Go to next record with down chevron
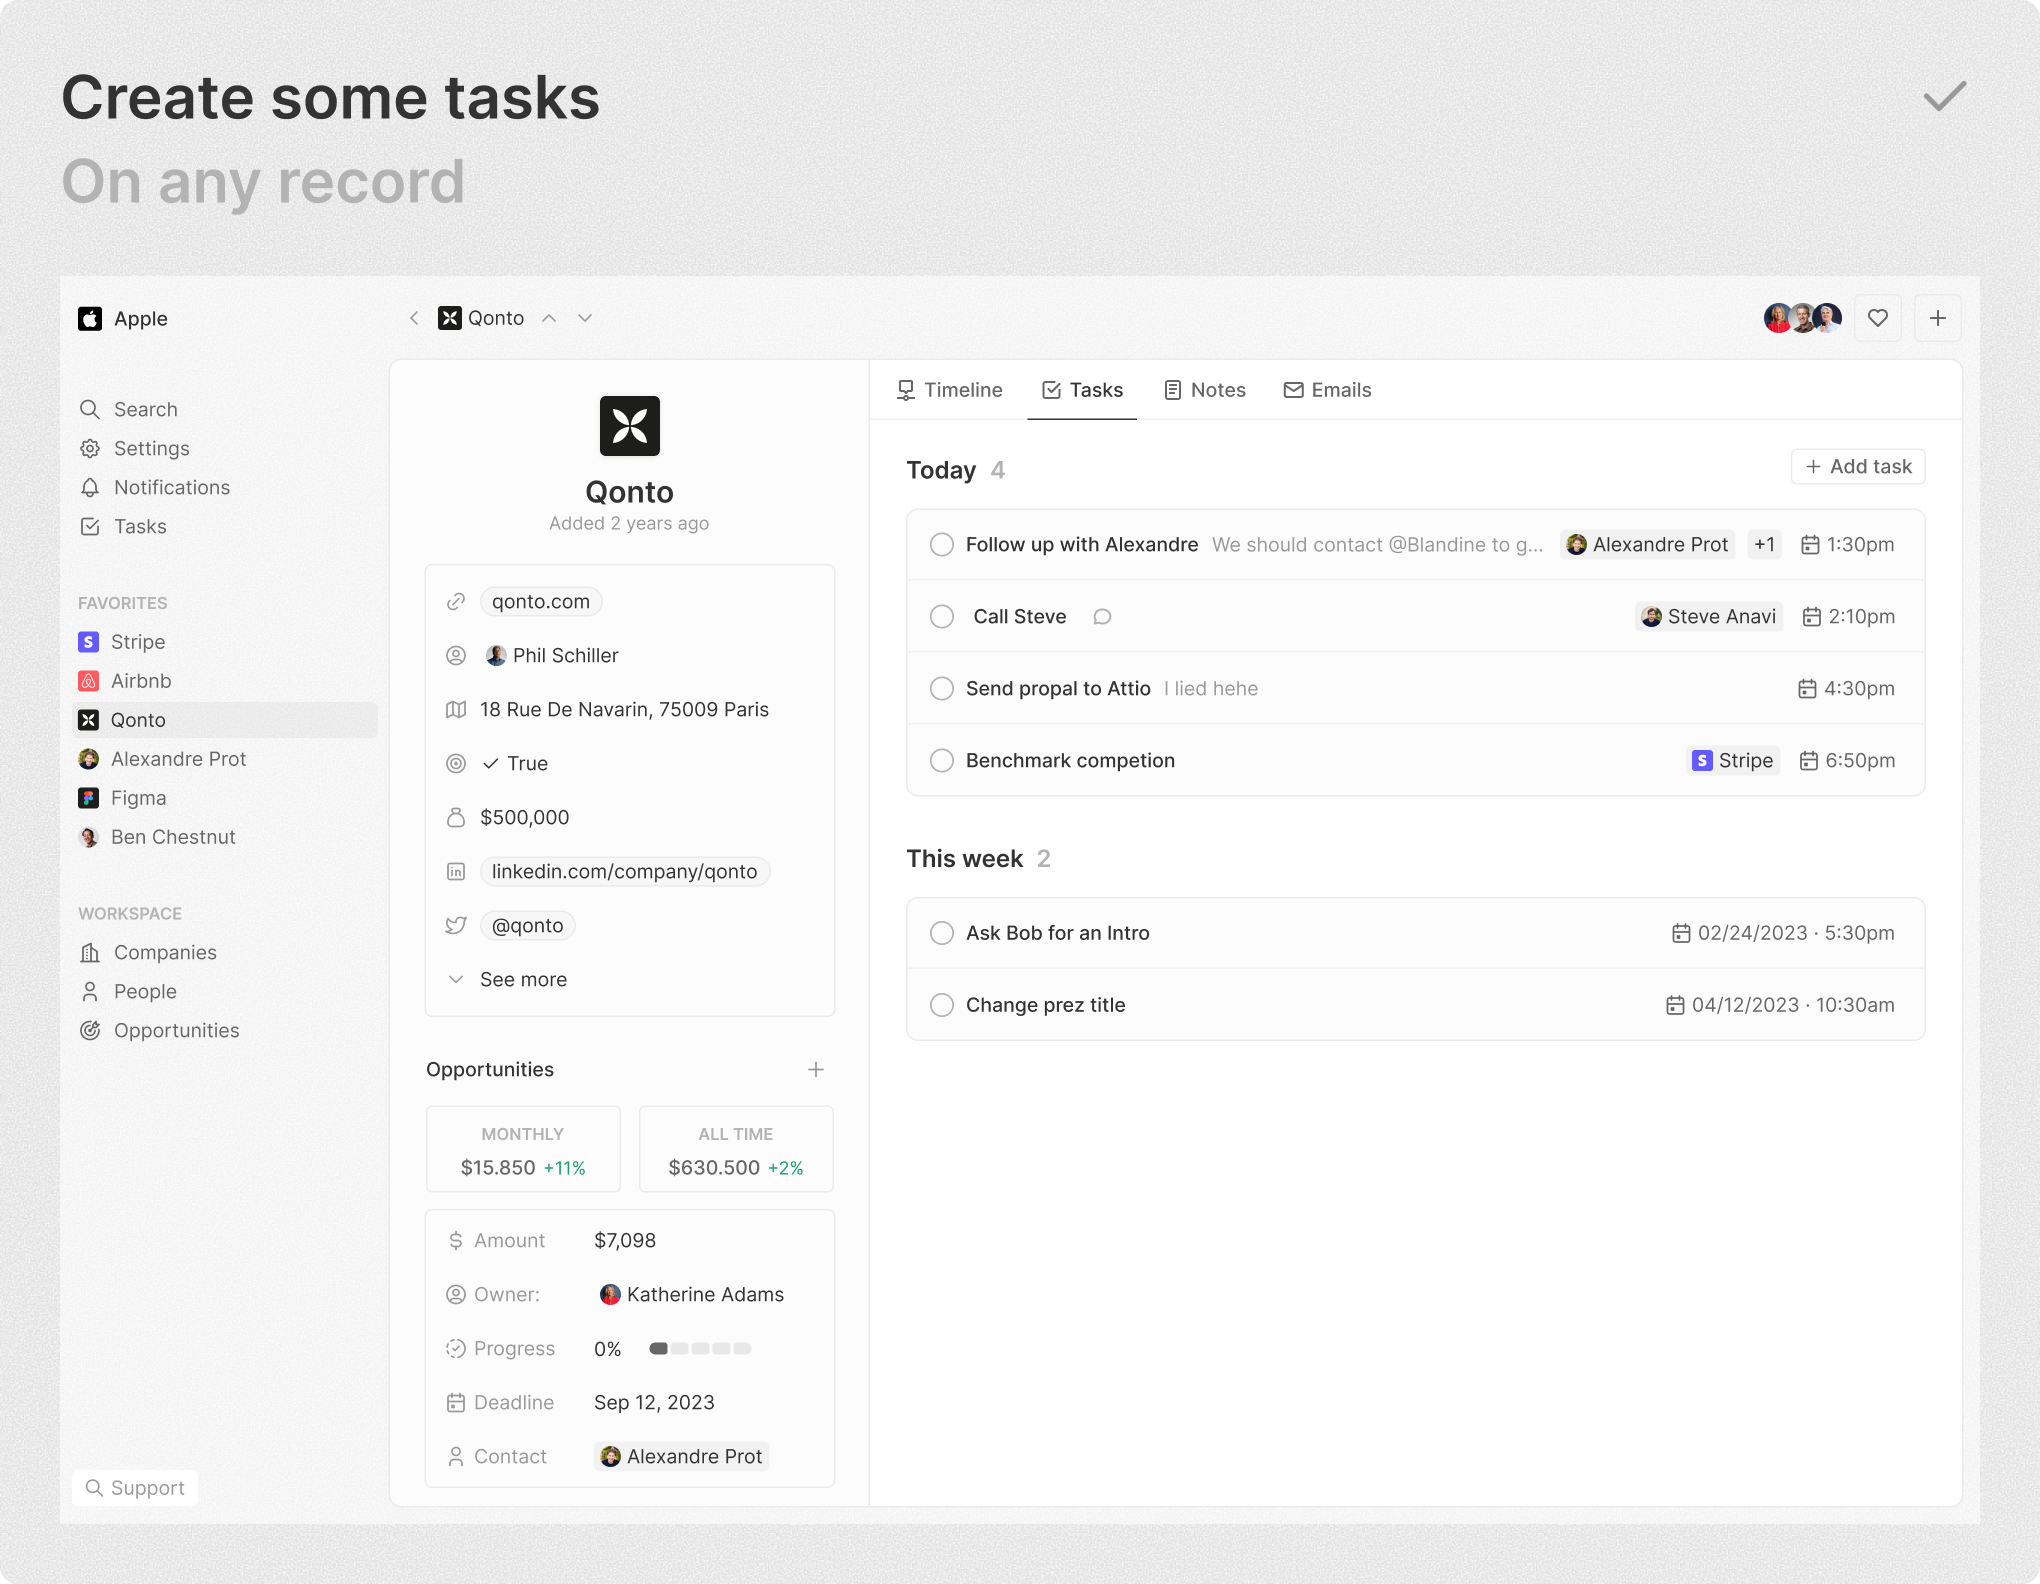This screenshot has height=1584, width=2040. 585,318
